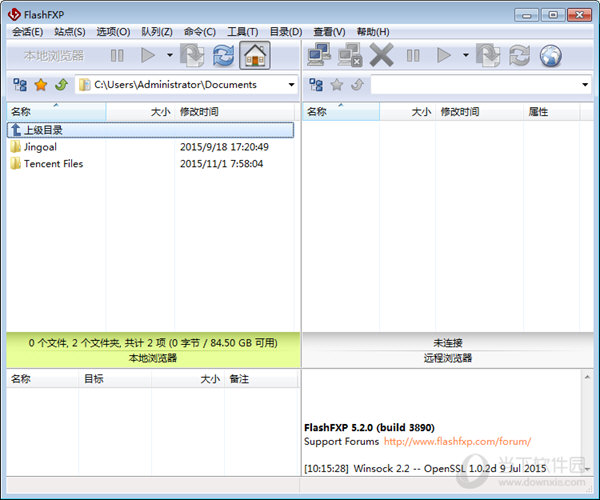Open local favorites star icon
The height and width of the screenshot is (500, 600).
pos(41,85)
